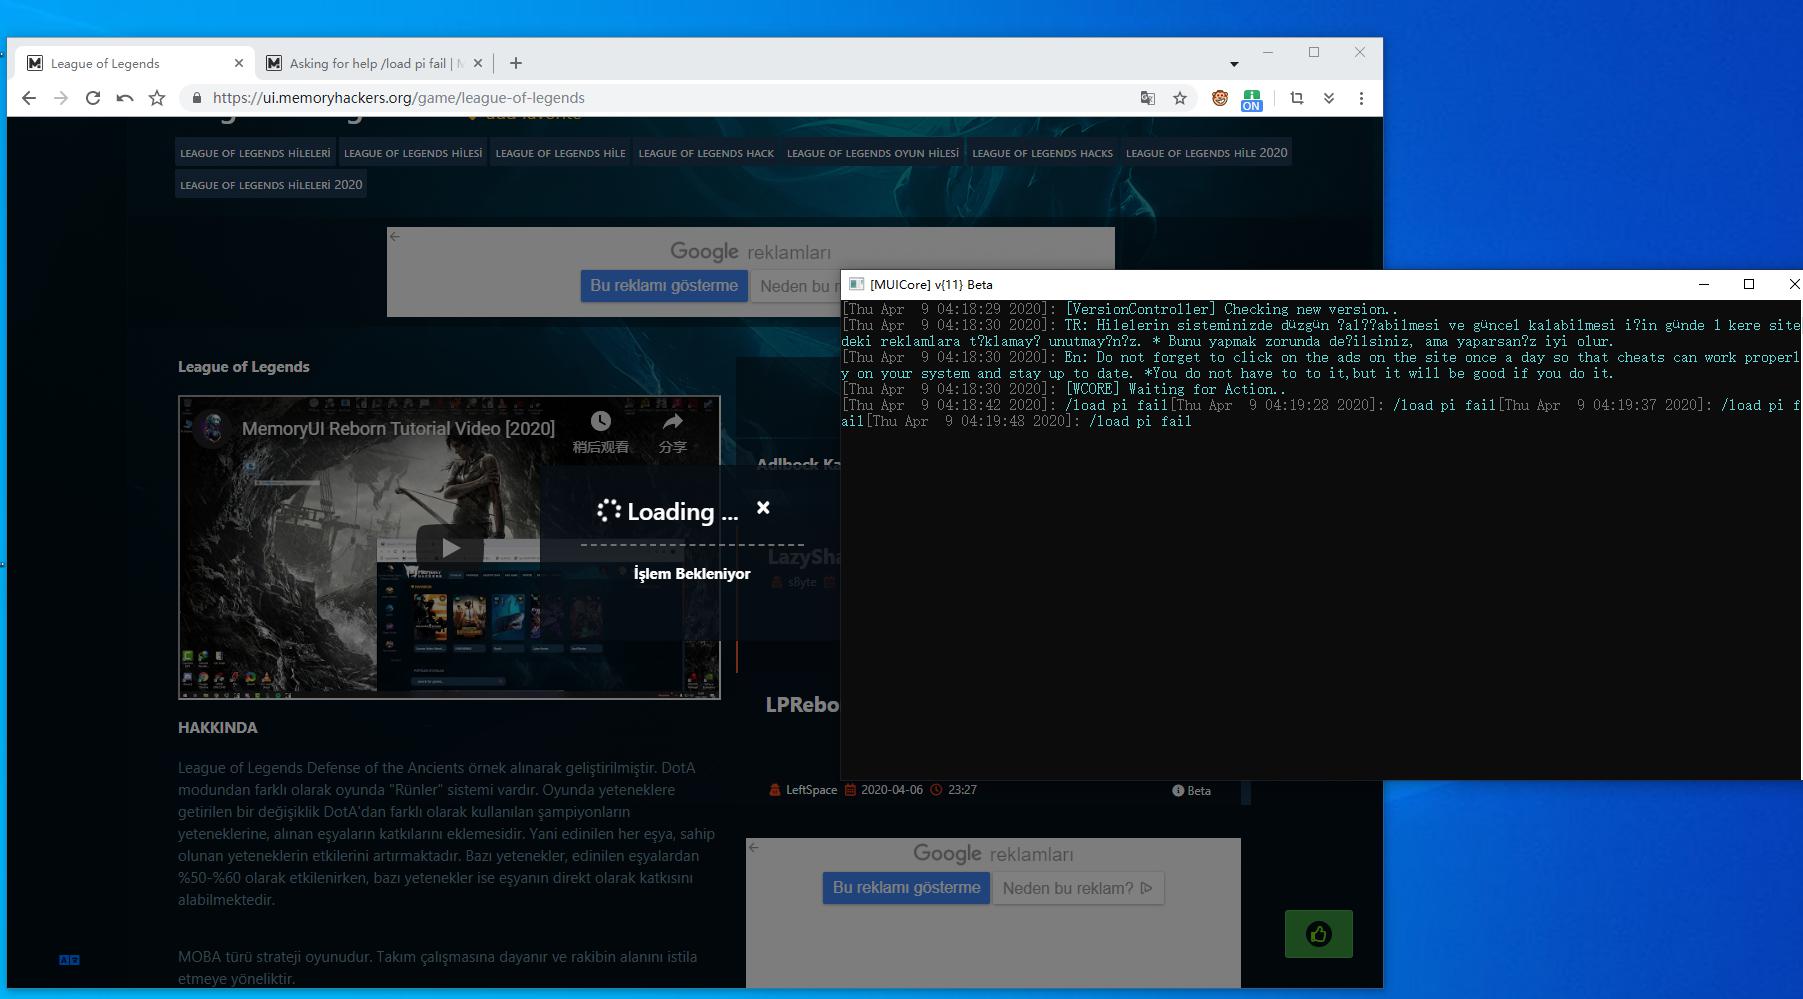Play the MemoryUI Reborn tutorial video
This screenshot has height=999, width=1803.
coord(450,547)
